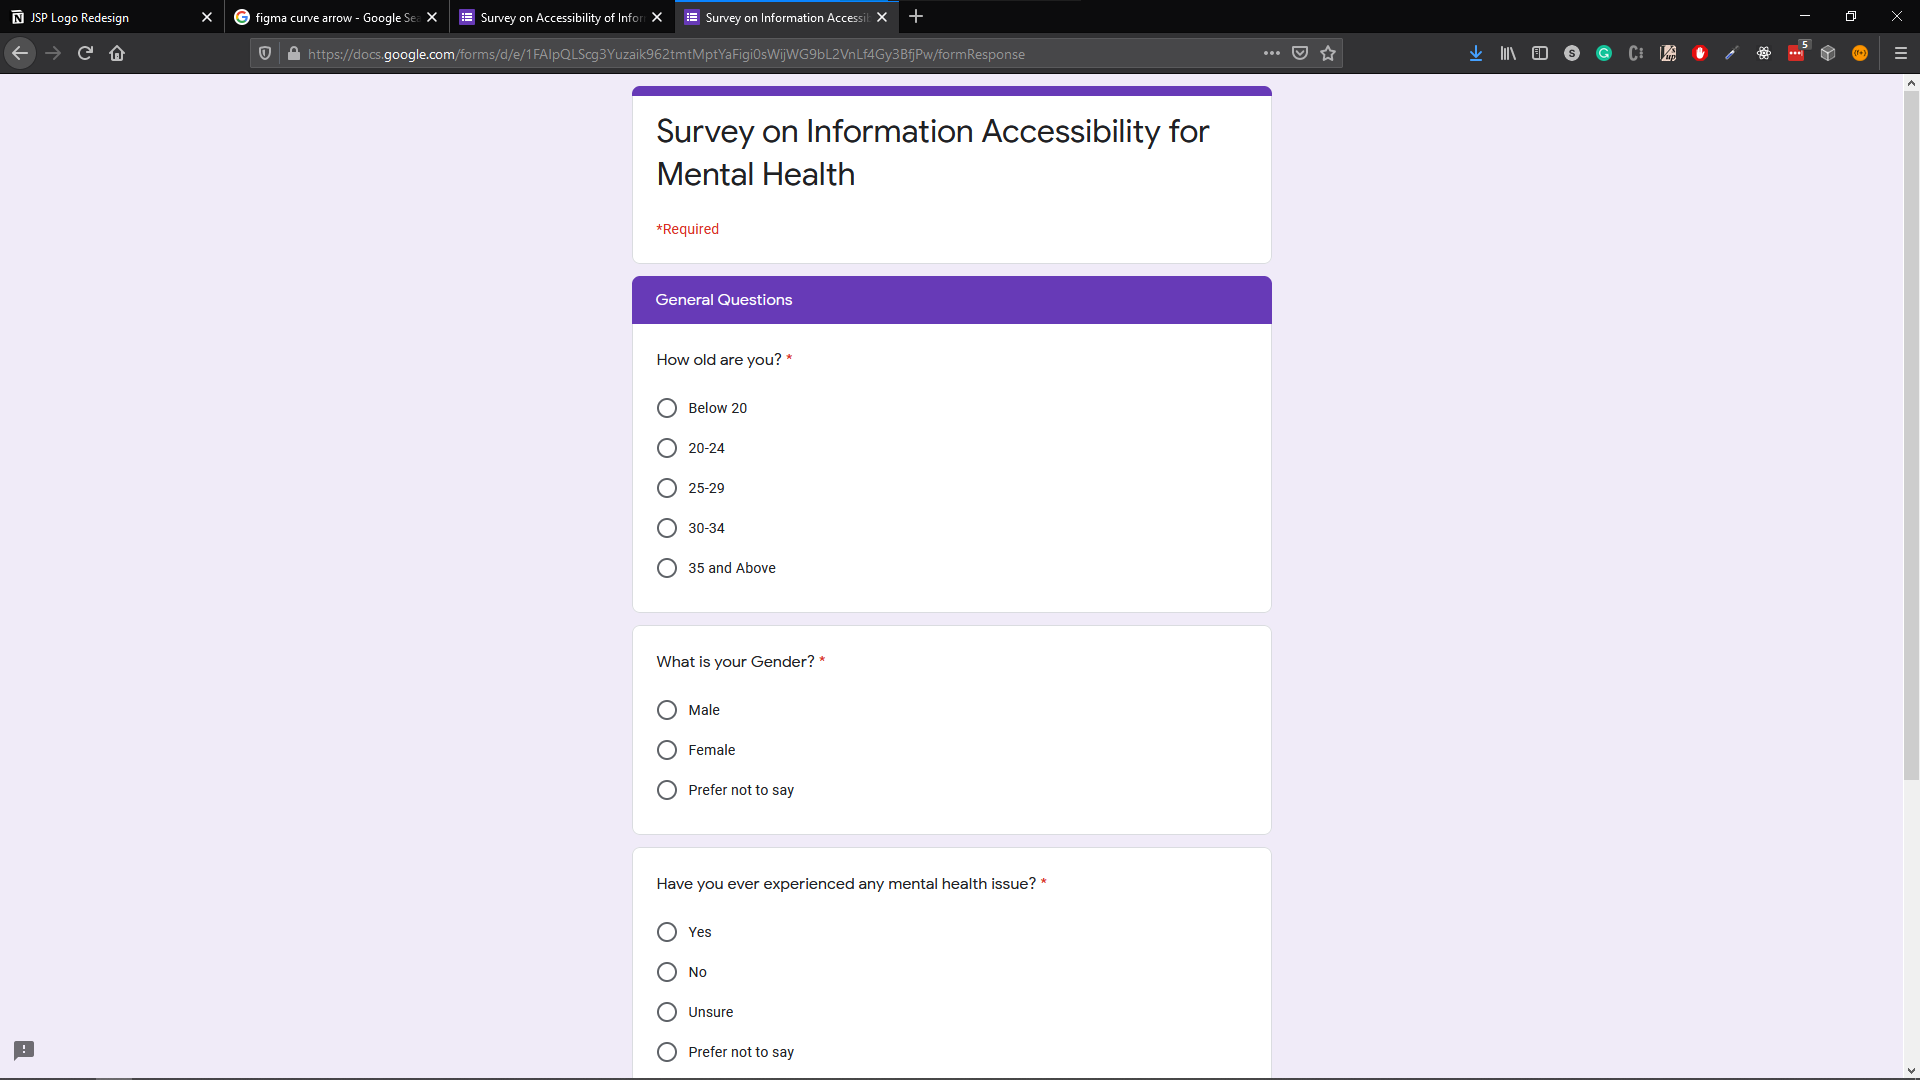Open a new browser tab
Screen dimensions: 1920x1080
pos(916,17)
